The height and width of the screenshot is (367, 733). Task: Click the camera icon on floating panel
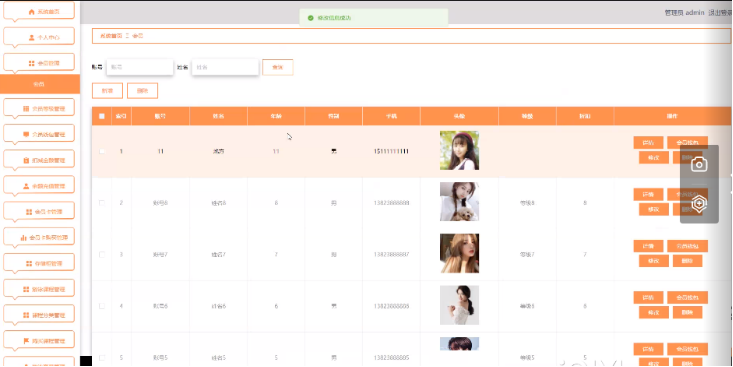pyautogui.click(x=699, y=164)
